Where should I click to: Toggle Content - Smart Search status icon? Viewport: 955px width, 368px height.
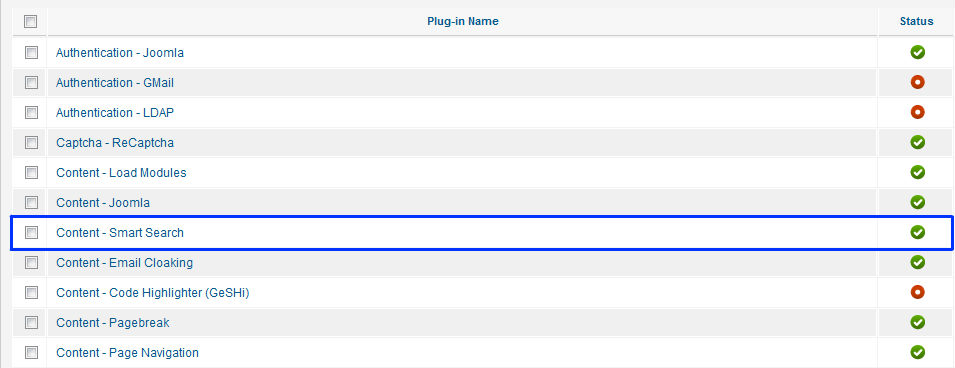917,232
